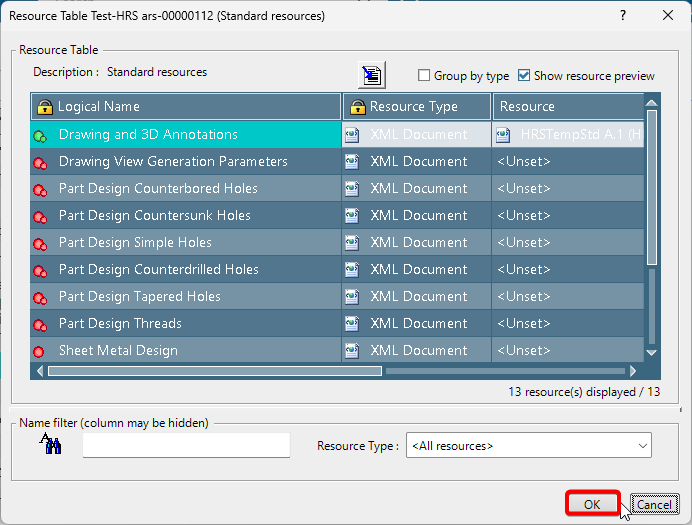Screen dimensions: 692x525
Task: Click inside the Name filter text field
Action: coord(186,445)
